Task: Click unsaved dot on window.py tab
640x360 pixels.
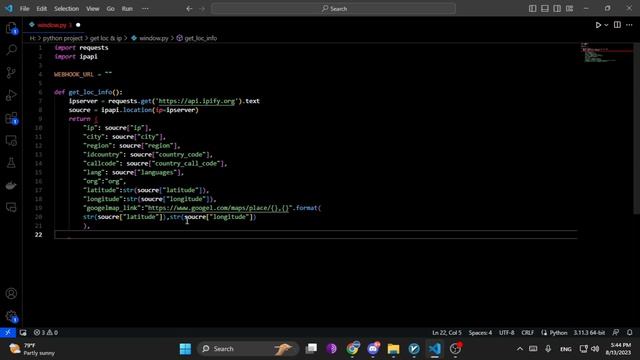Action: [x=78, y=25]
